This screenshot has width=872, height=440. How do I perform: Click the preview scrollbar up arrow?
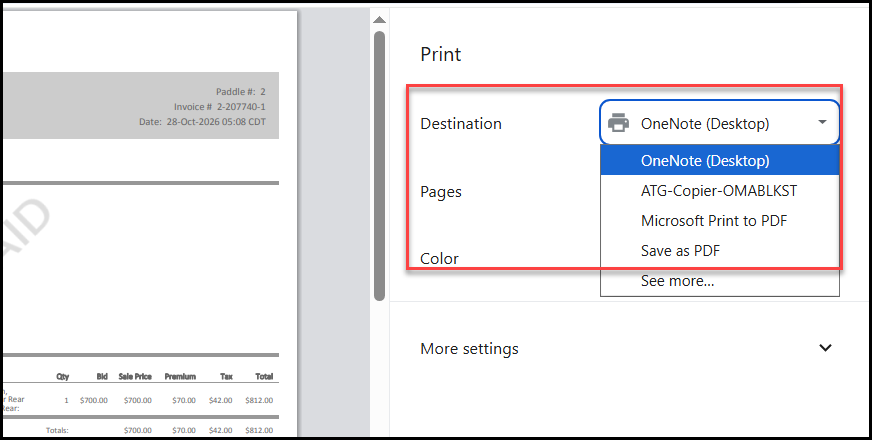tap(379, 20)
